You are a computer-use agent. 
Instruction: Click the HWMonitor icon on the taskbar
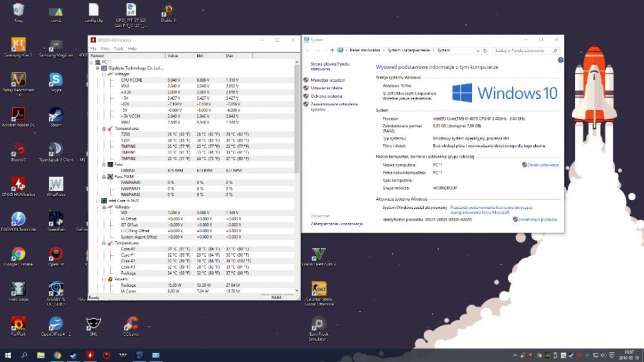[x=90, y=355]
